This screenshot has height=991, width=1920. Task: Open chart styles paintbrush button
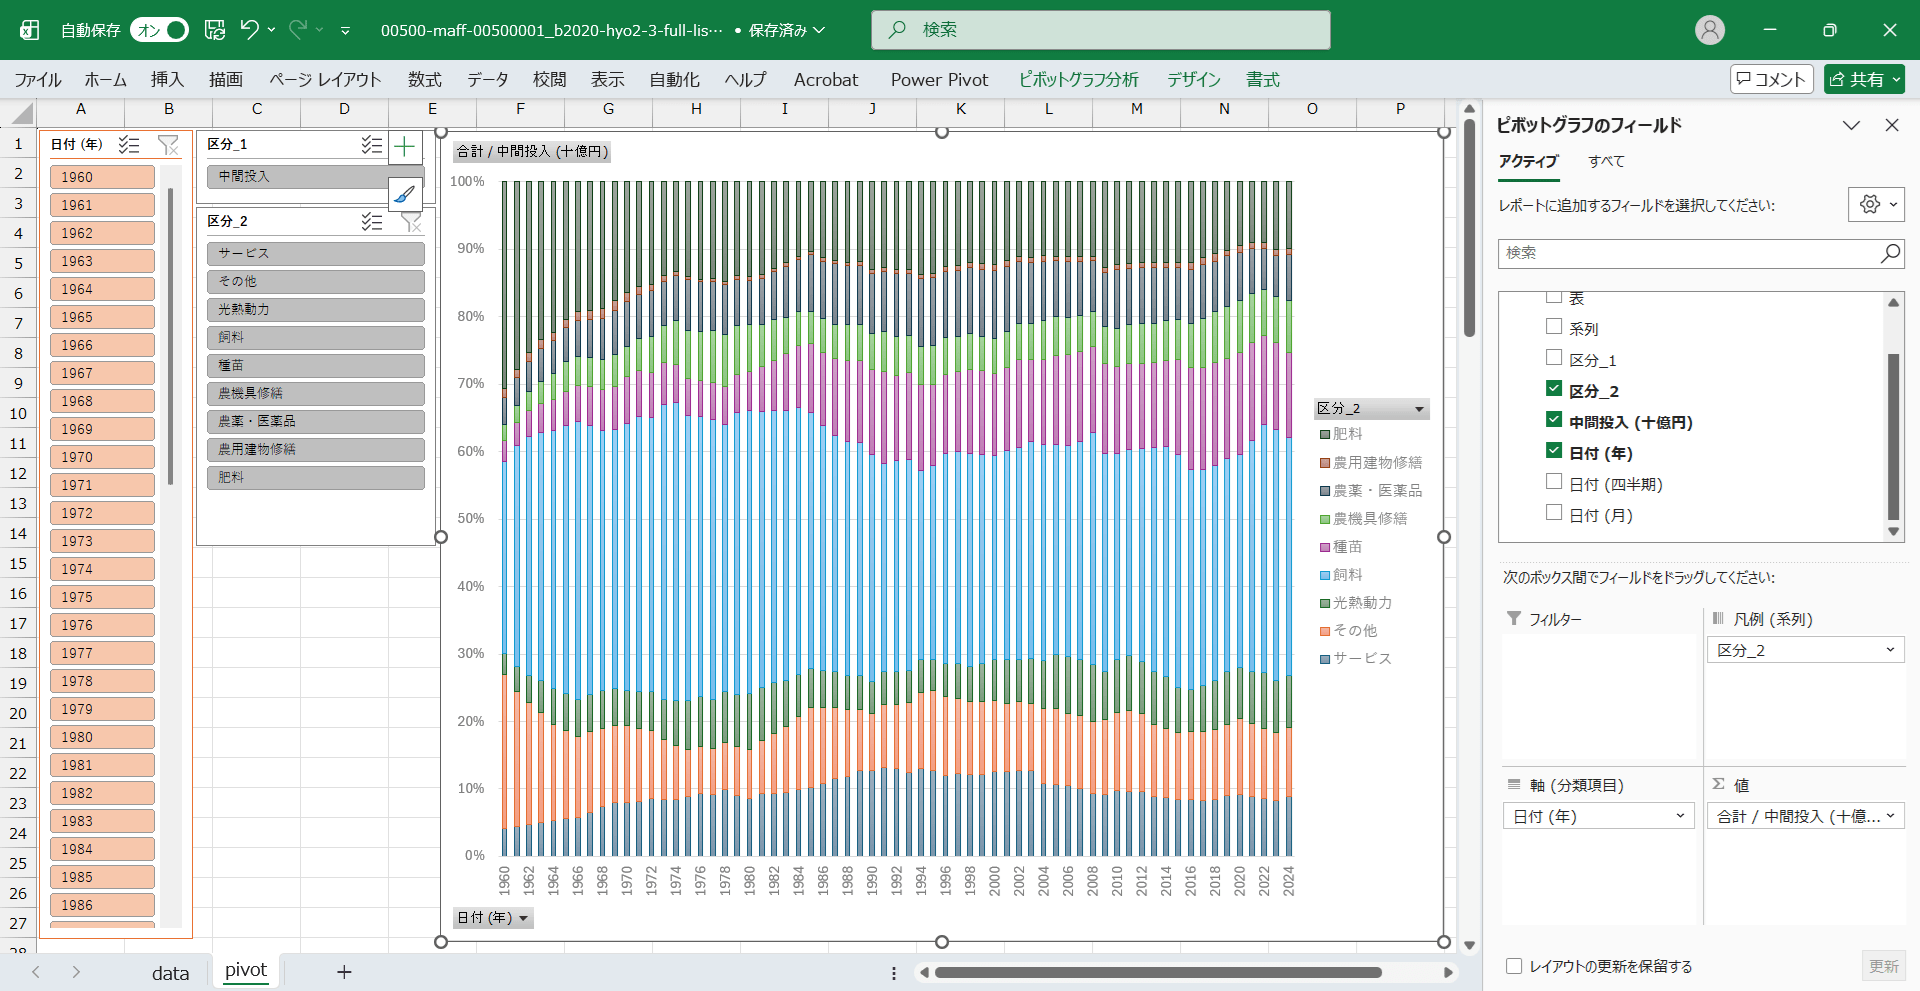[x=404, y=194]
